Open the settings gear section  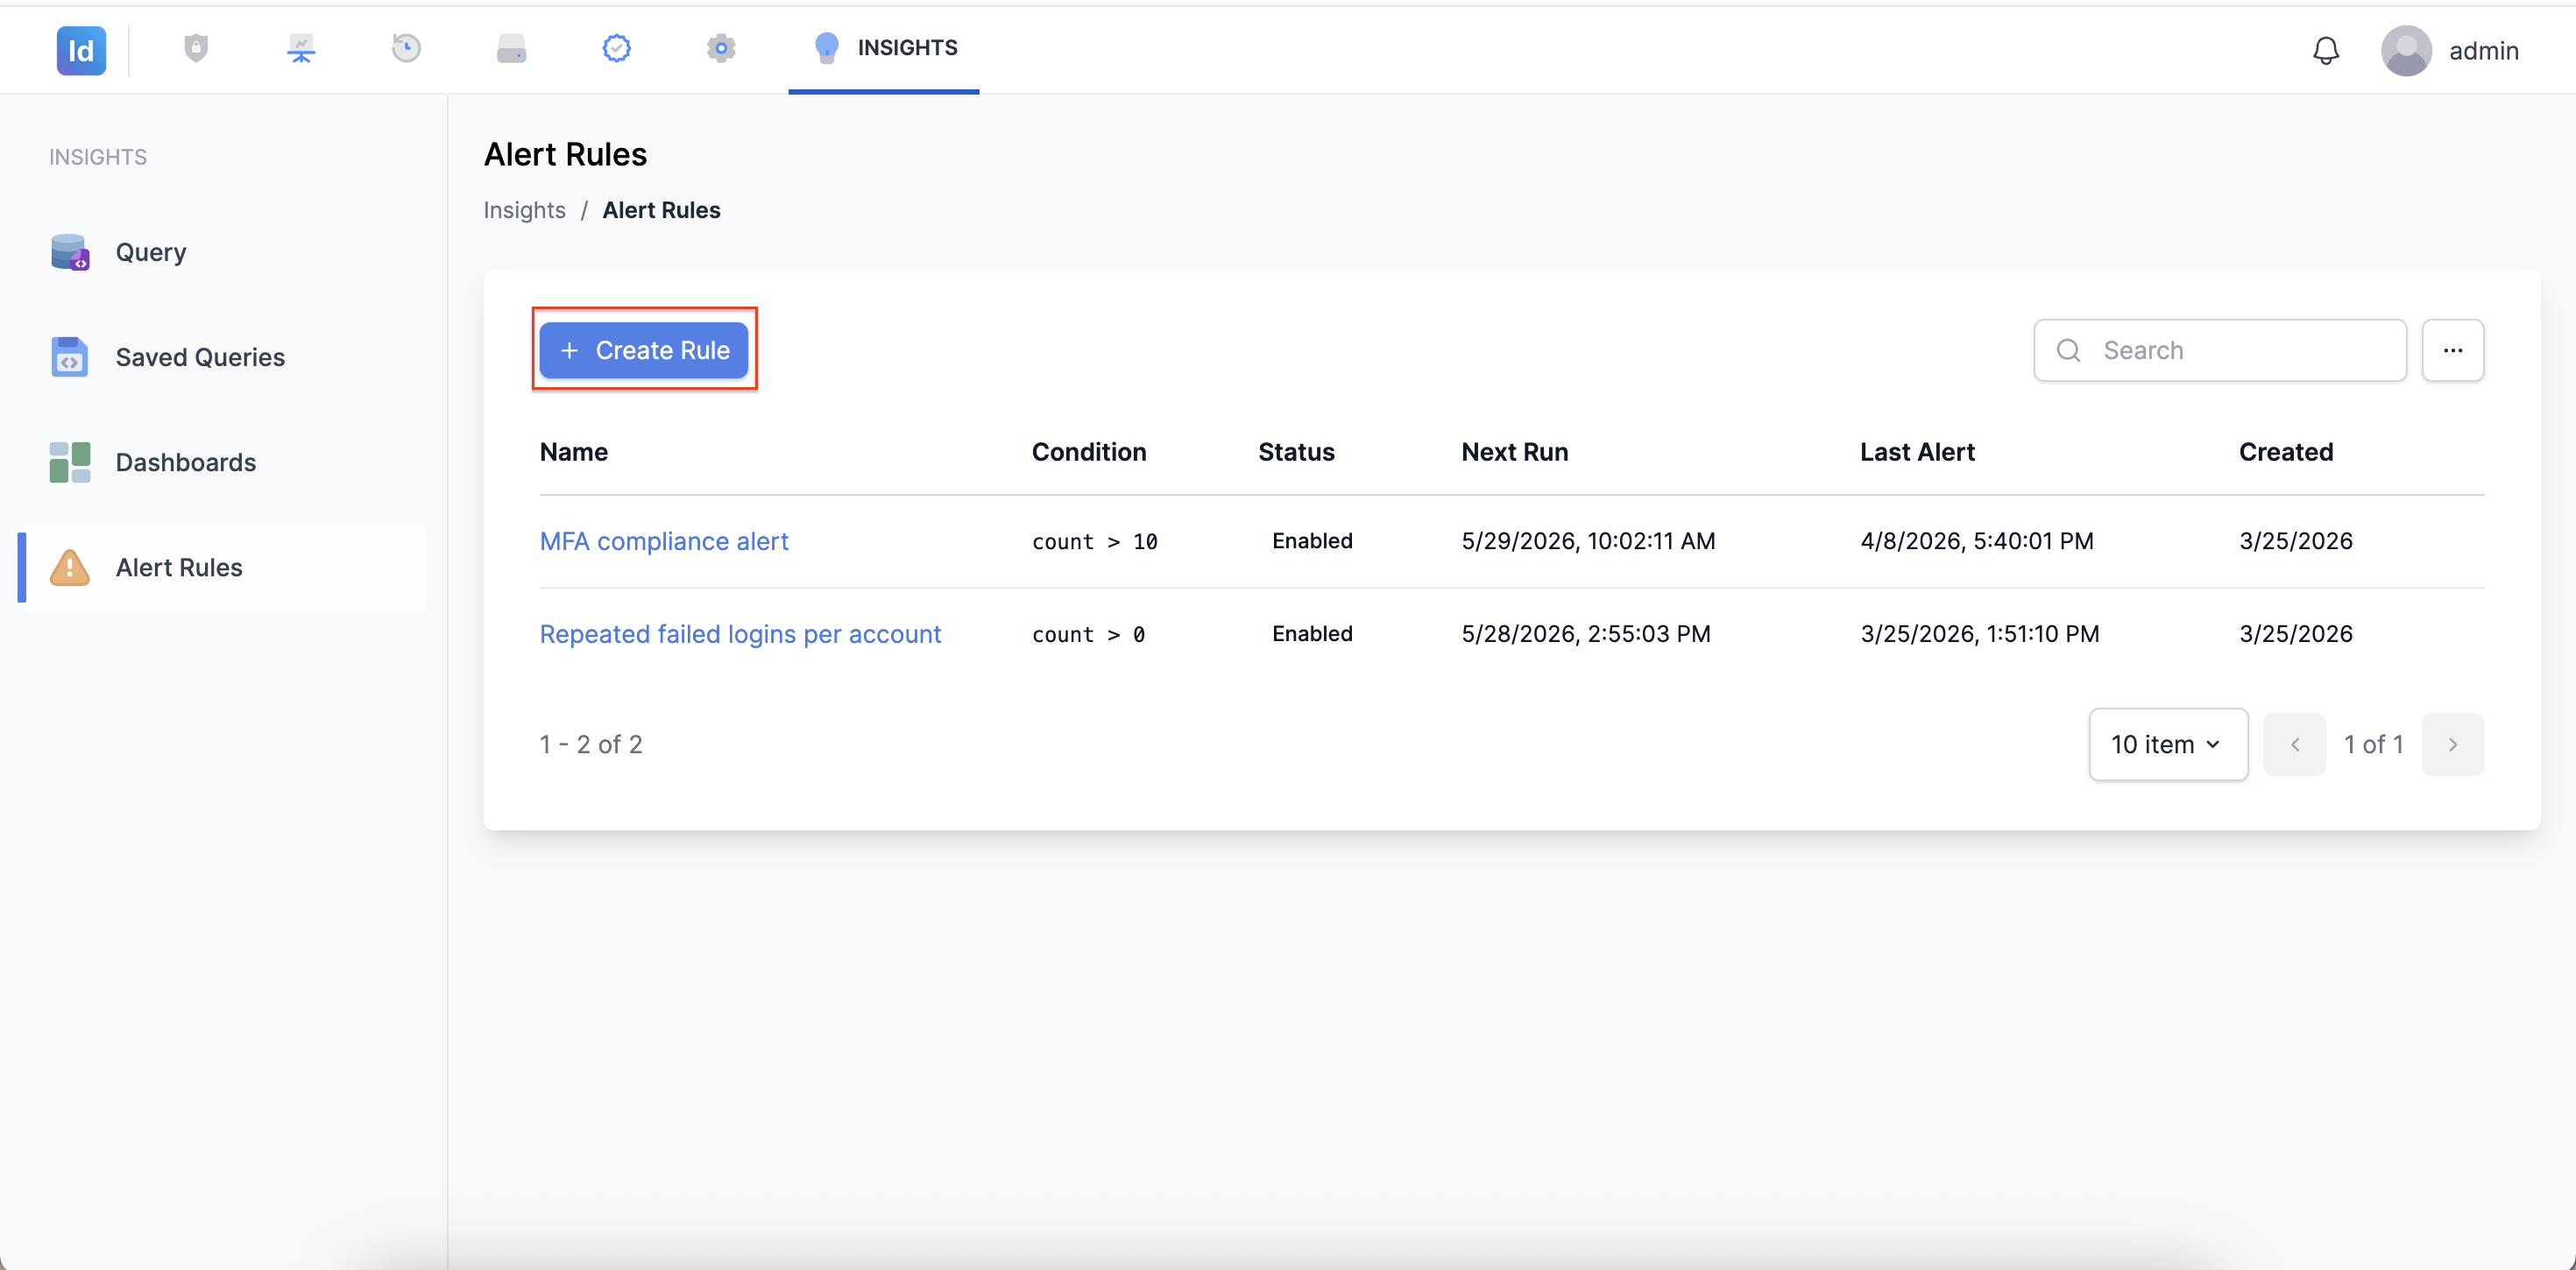tap(721, 48)
